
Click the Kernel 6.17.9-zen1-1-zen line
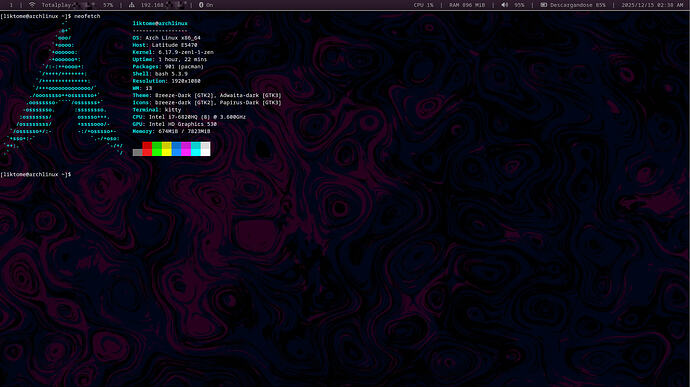coord(173,52)
